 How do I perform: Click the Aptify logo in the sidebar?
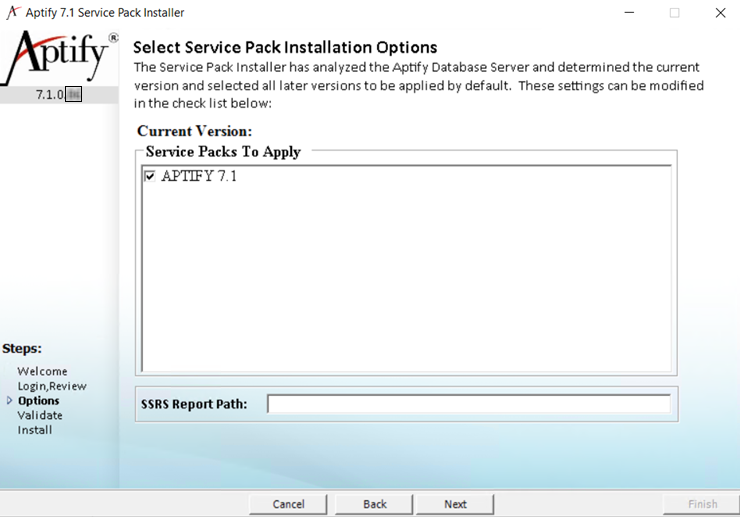pos(59,57)
